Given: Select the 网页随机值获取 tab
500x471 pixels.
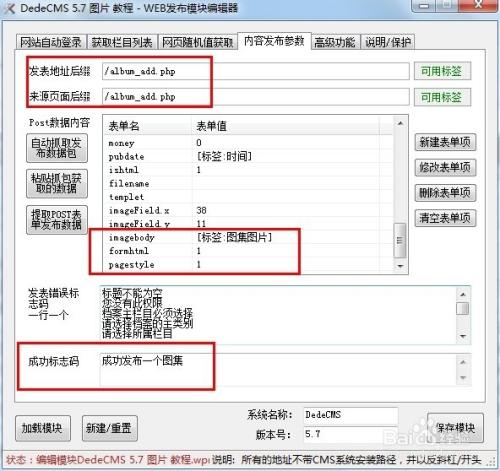Looking at the screenshot, I should coord(197,42).
